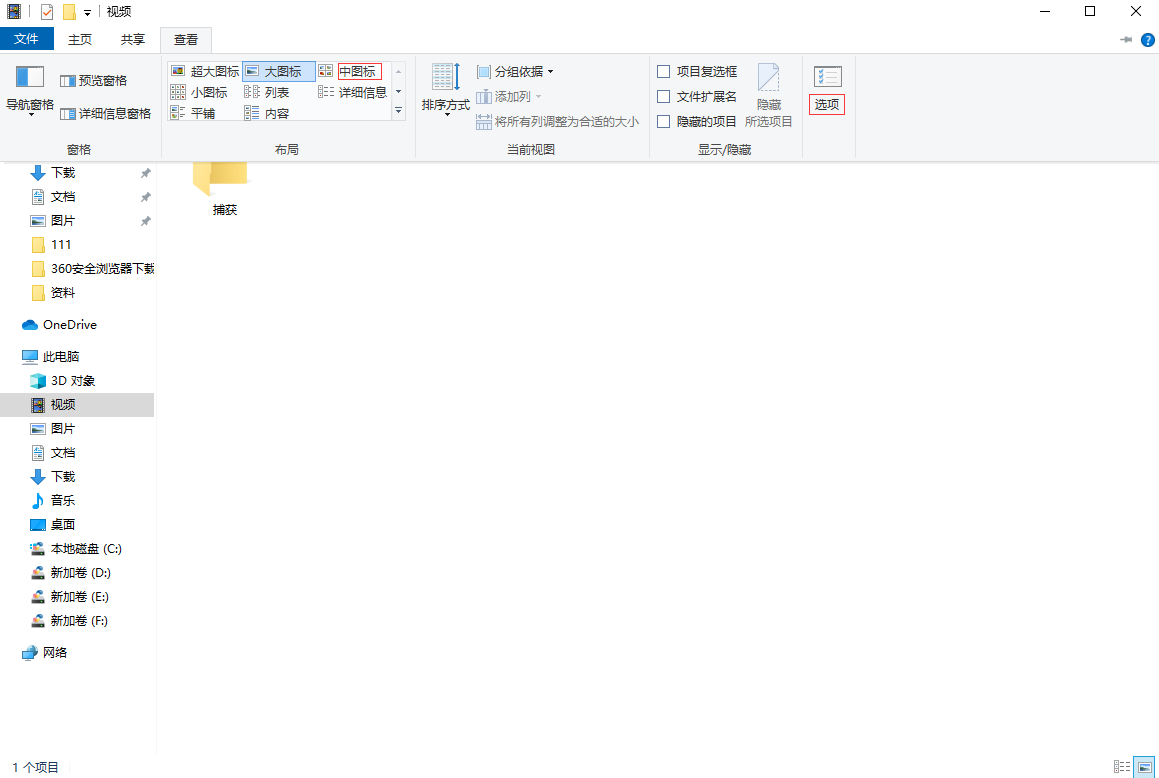This screenshot has height=778, width=1159.
Task: Select 小图标 layout
Action: coord(199,92)
